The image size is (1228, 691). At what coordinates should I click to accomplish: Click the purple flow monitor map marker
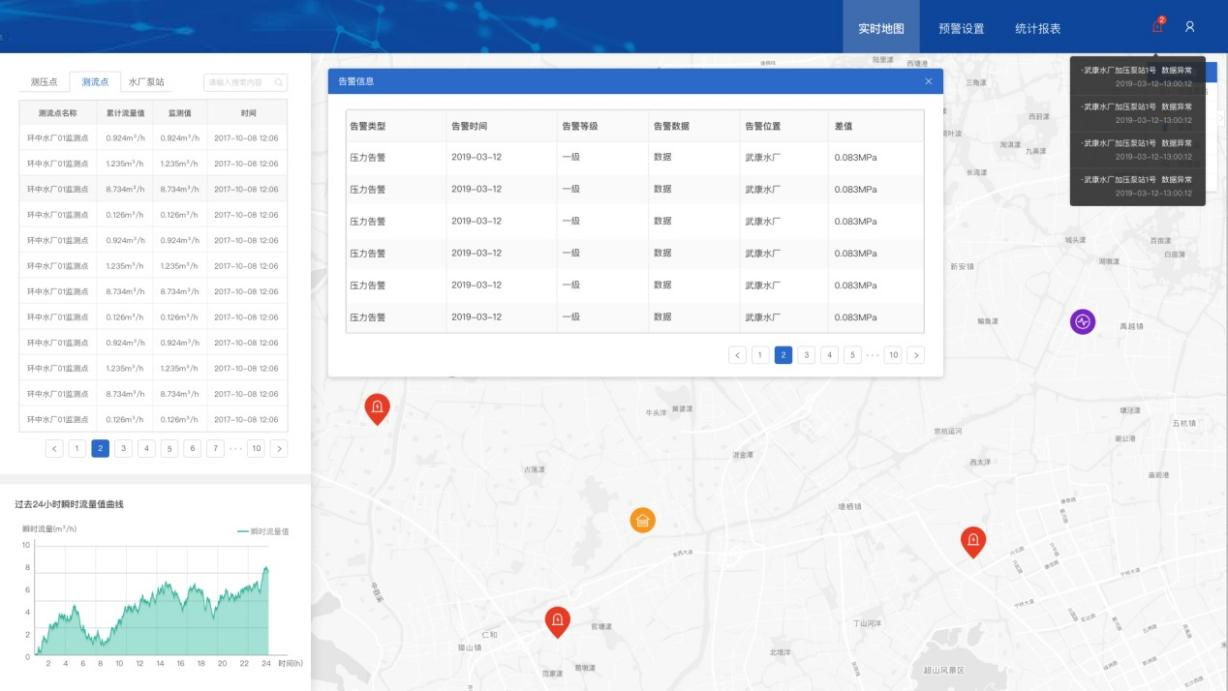click(x=1083, y=322)
